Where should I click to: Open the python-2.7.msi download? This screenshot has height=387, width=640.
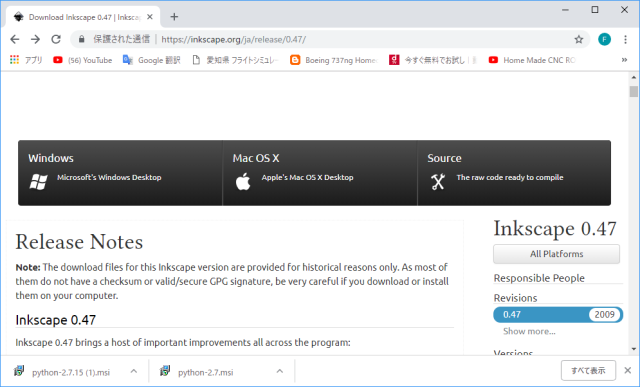(x=206, y=372)
